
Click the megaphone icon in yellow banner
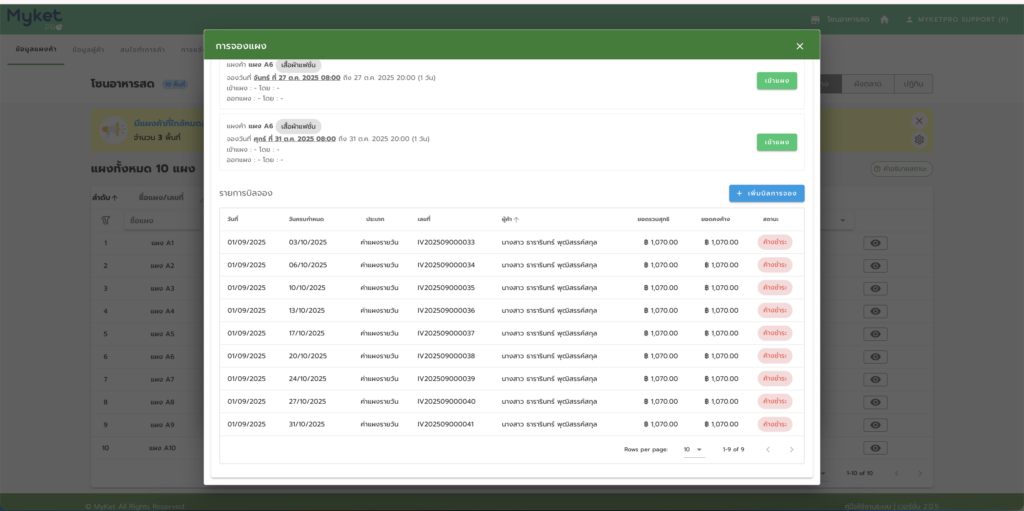[114, 129]
